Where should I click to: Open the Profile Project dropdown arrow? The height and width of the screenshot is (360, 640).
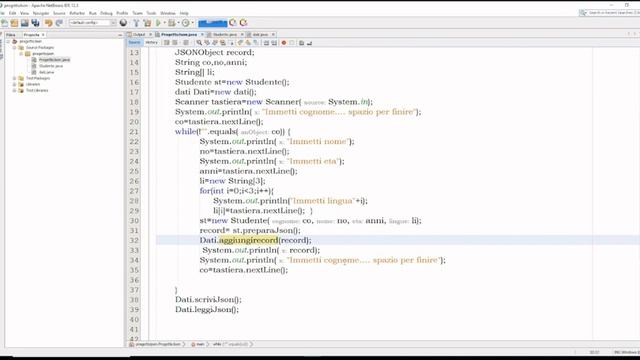(193, 23)
